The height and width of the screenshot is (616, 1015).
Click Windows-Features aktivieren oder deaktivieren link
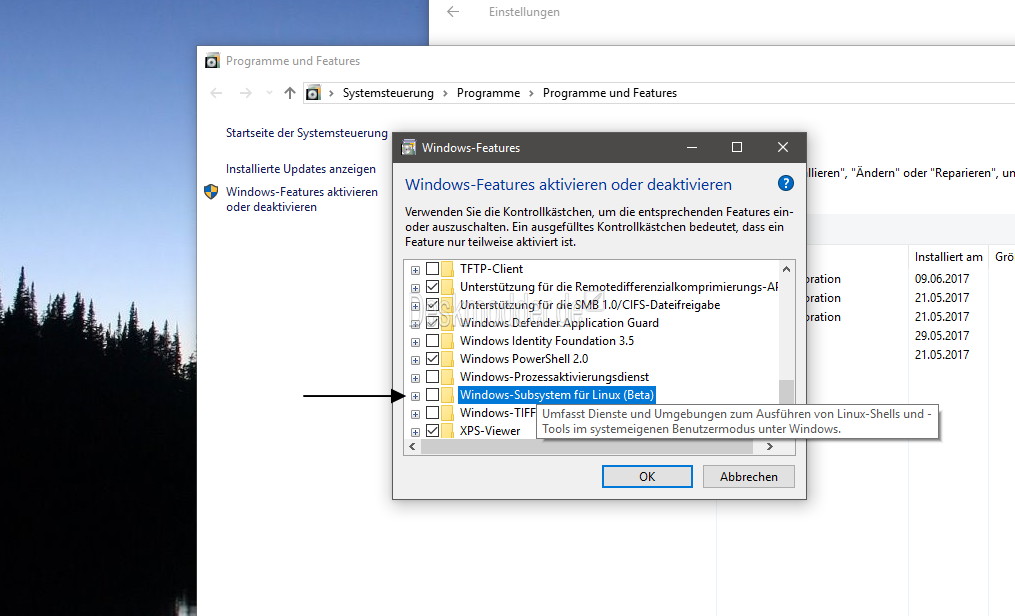point(302,199)
